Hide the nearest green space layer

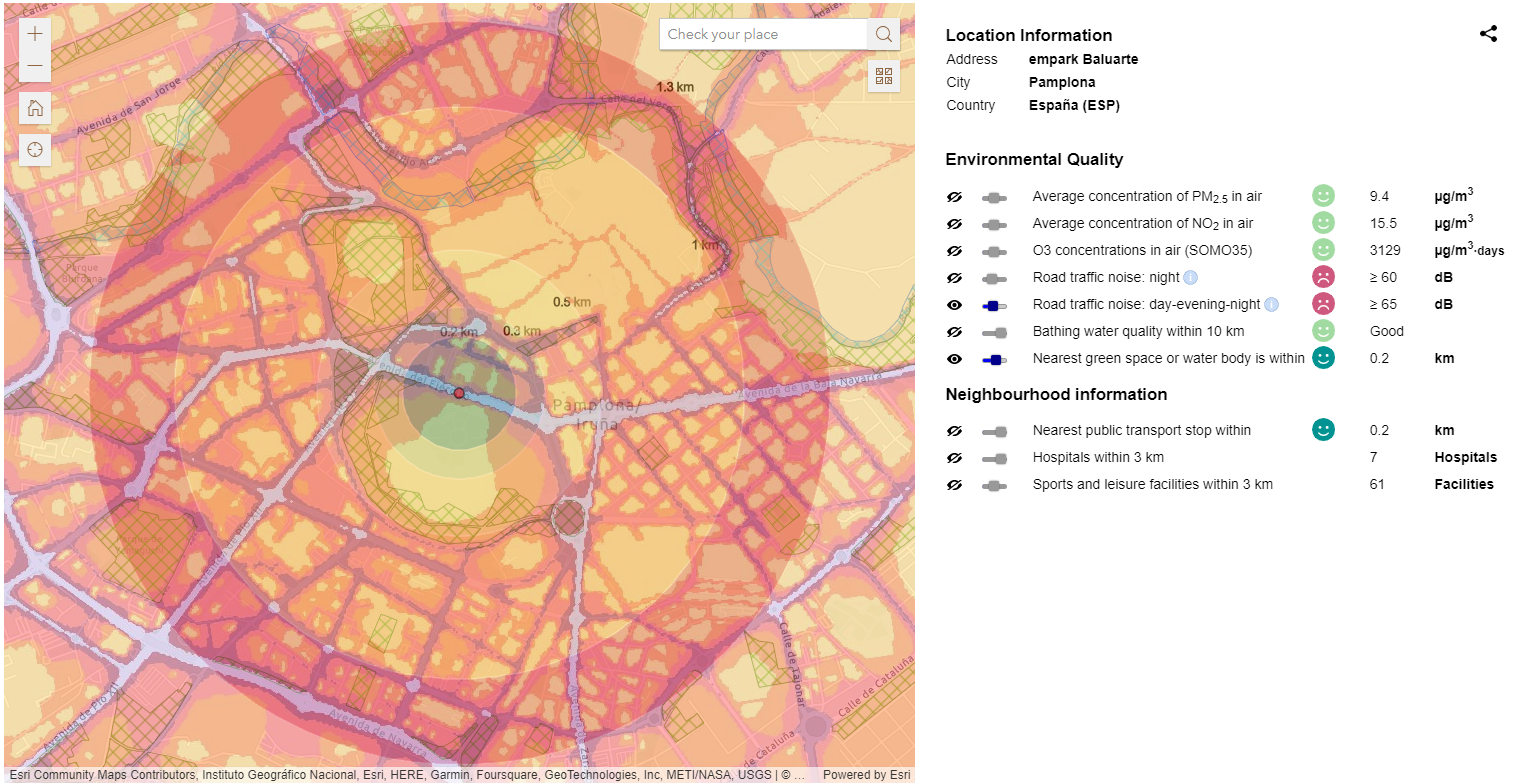coord(954,359)
